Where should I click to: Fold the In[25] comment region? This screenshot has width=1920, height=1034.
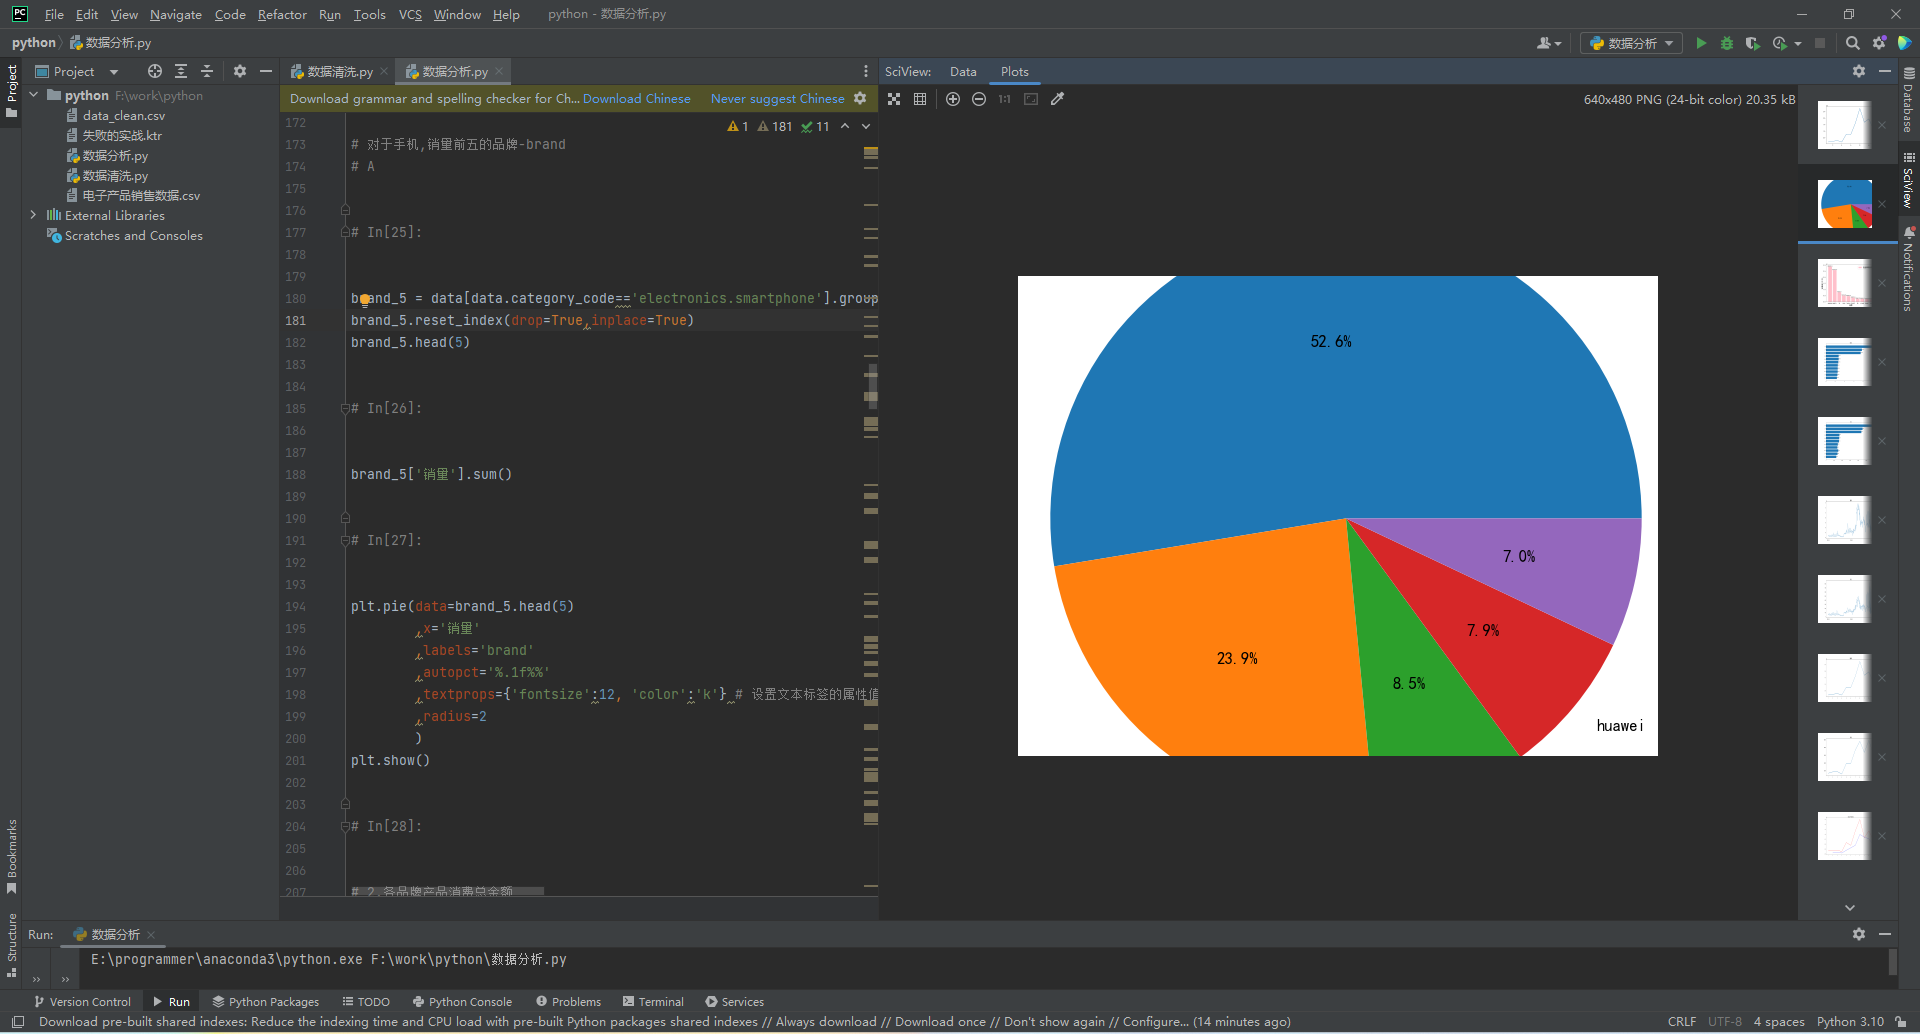tap(345, 232)
